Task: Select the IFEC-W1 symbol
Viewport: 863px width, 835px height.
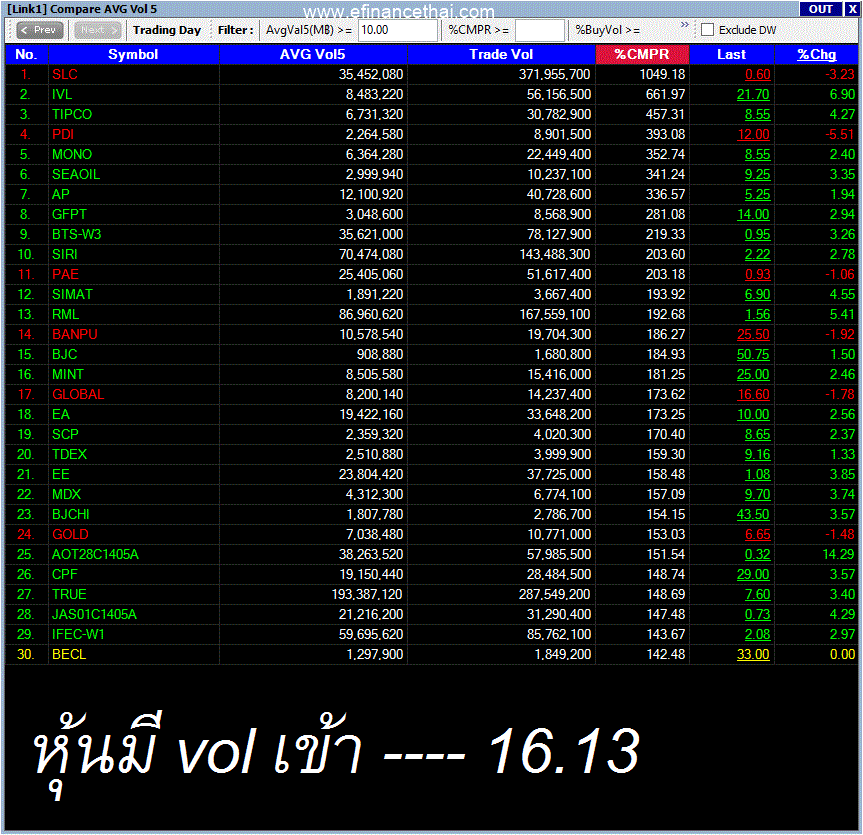Action: point(78,635)
